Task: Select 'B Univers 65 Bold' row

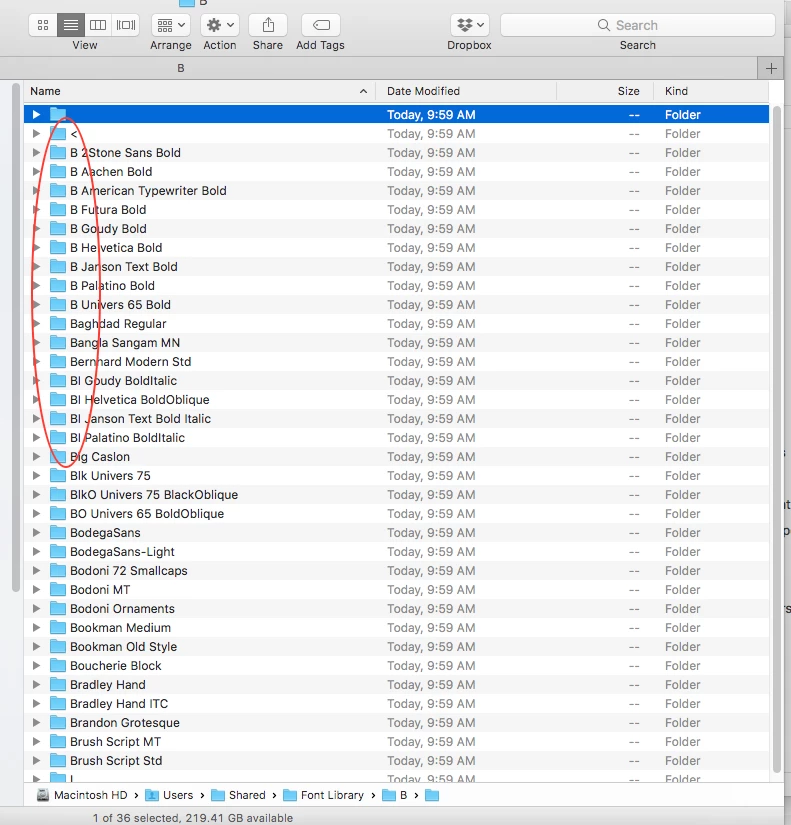Action: point(396,305)
